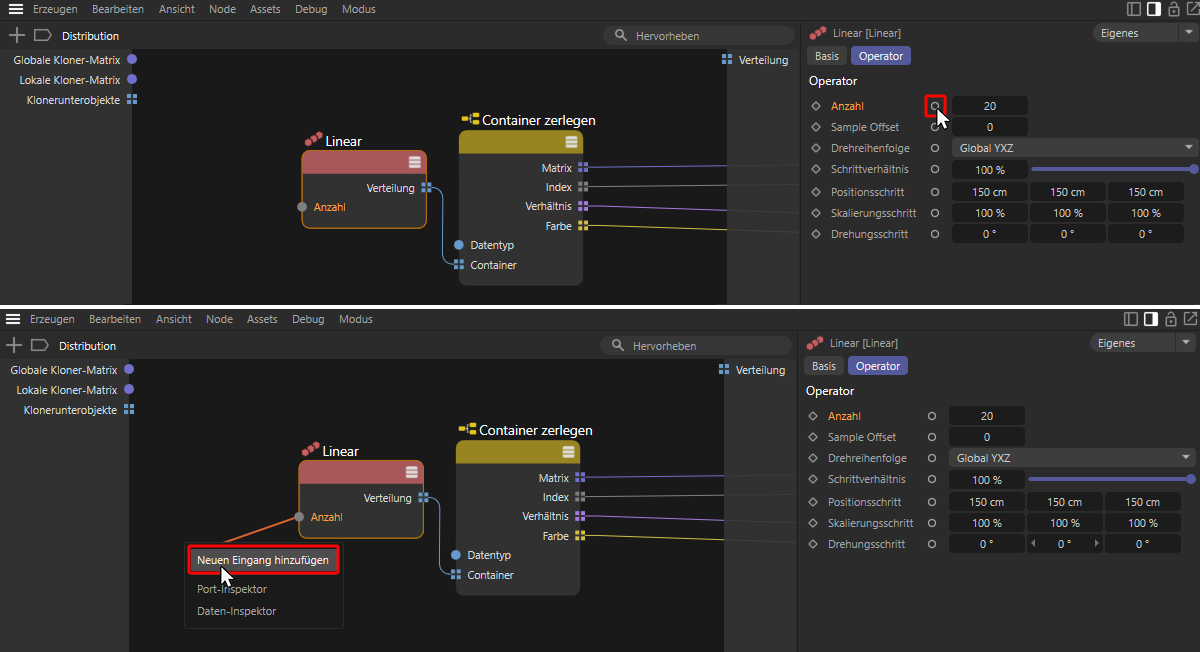Screen dimensions: 1200x652
Task: Select Port-Inspektor in the context menu
Action: coord(232,589)
